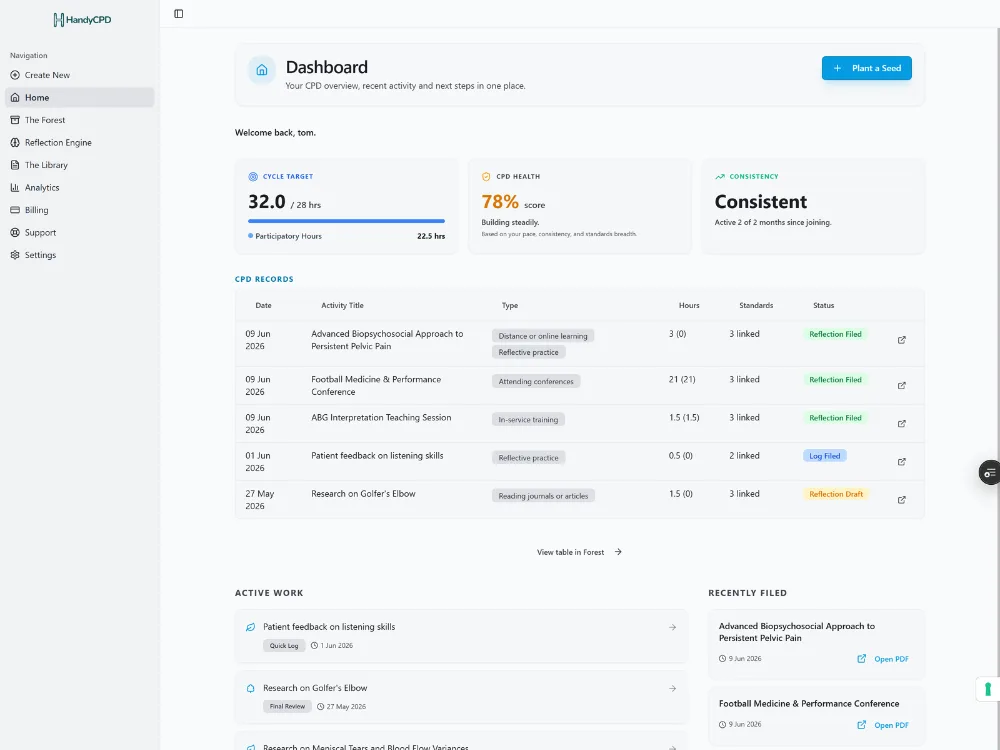This screenshot has height=750, width=1000.
Task: Click Reflection Filed badge for ABG Interpretation
Action: point(835,418)
